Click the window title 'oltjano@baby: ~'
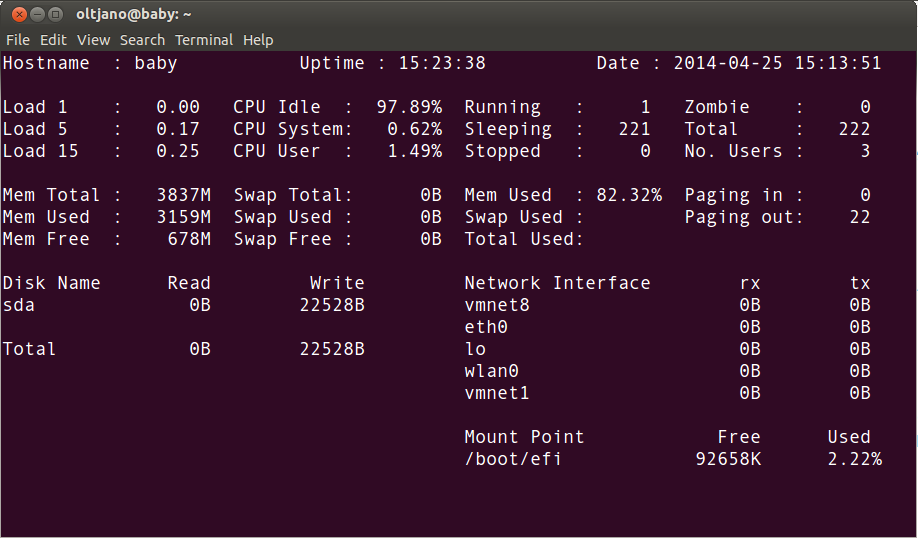The image size is (918, 539). (x=133, y=14)
